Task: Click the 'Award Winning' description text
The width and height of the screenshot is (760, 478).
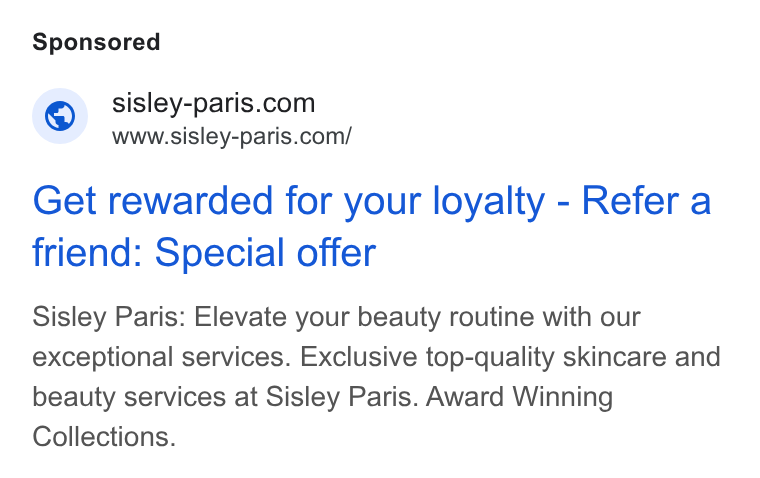Action: 520,397
